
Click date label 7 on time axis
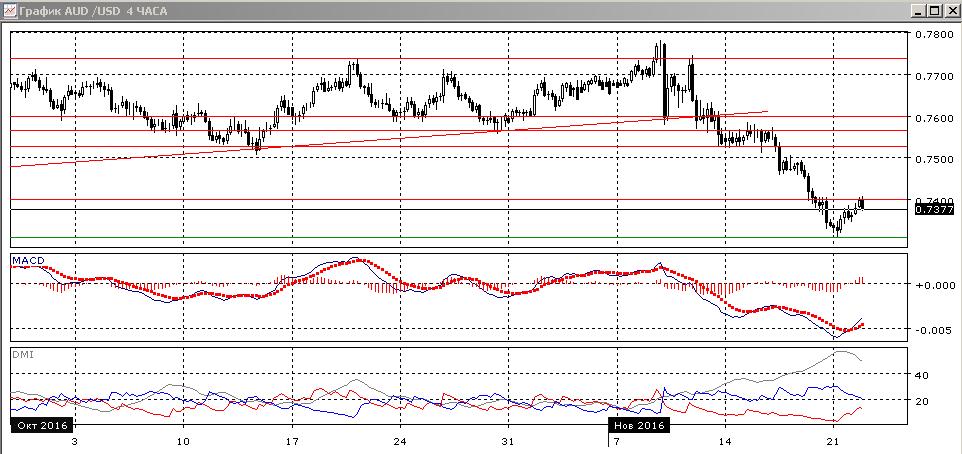point(616,442)
